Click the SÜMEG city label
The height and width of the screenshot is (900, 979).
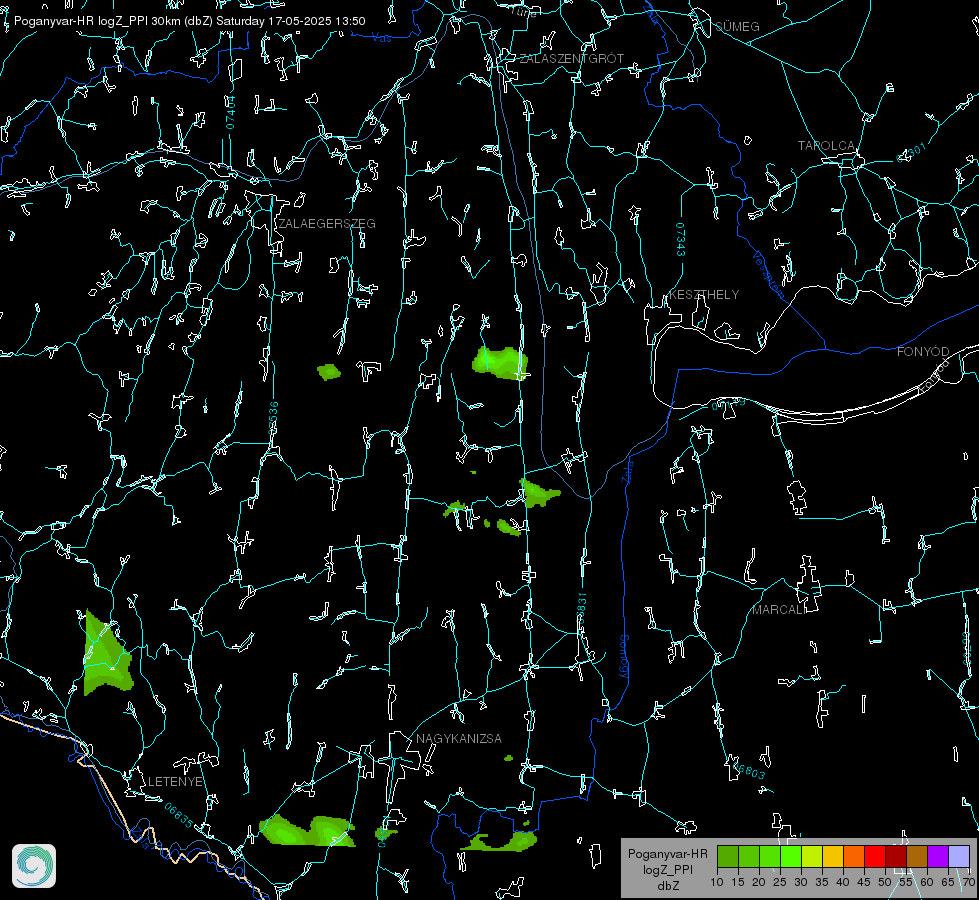[737, 26]
